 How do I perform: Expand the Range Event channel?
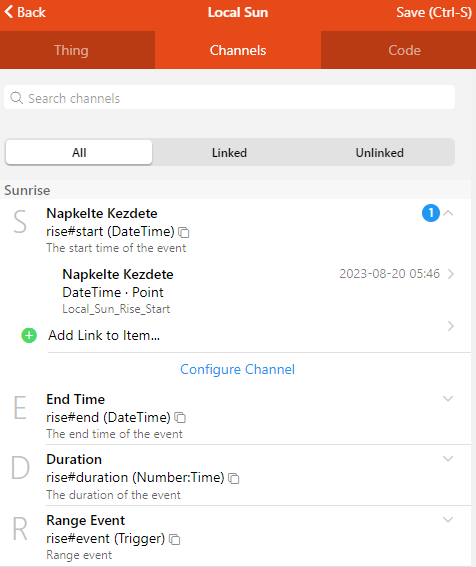[448, 520]
